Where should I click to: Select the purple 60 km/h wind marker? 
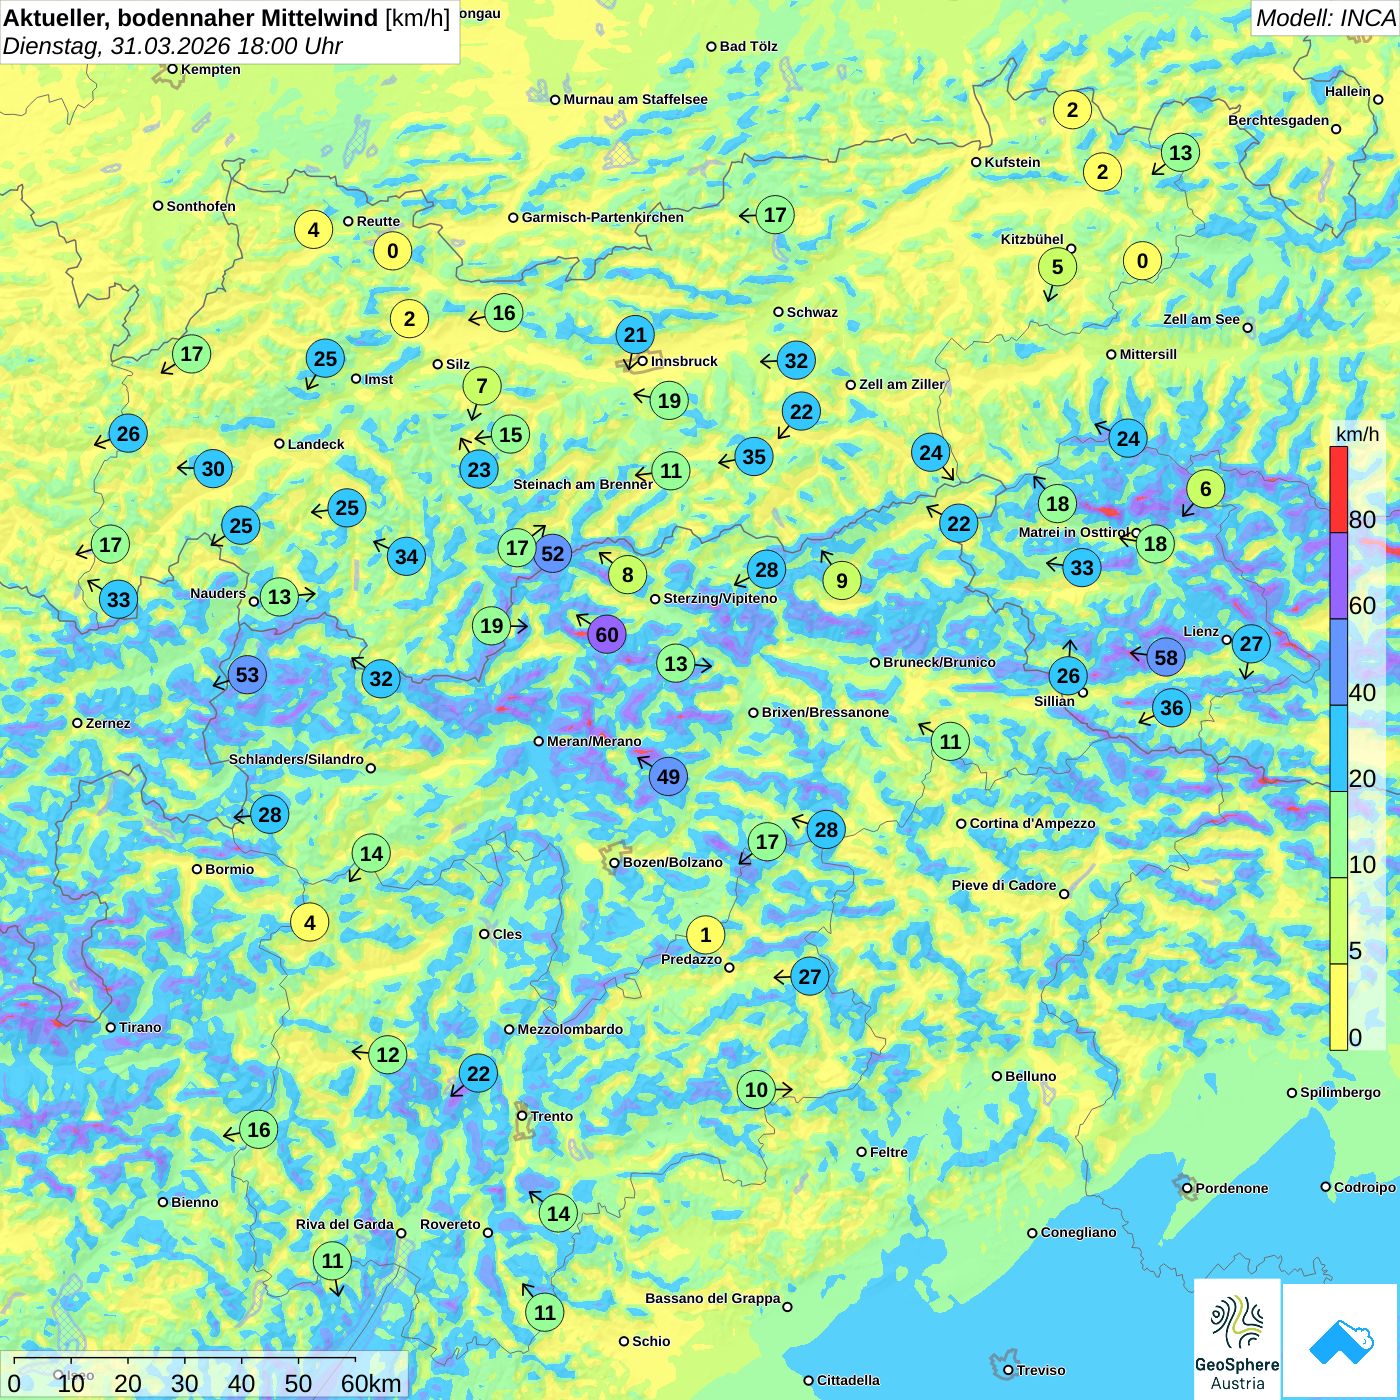point(607,634)
